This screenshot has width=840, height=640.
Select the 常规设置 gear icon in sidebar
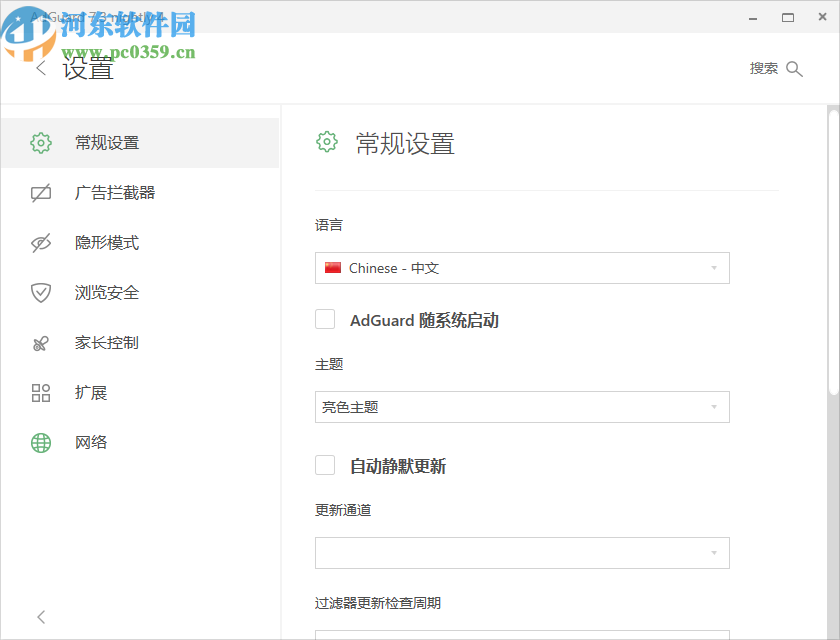pos(40,142)
